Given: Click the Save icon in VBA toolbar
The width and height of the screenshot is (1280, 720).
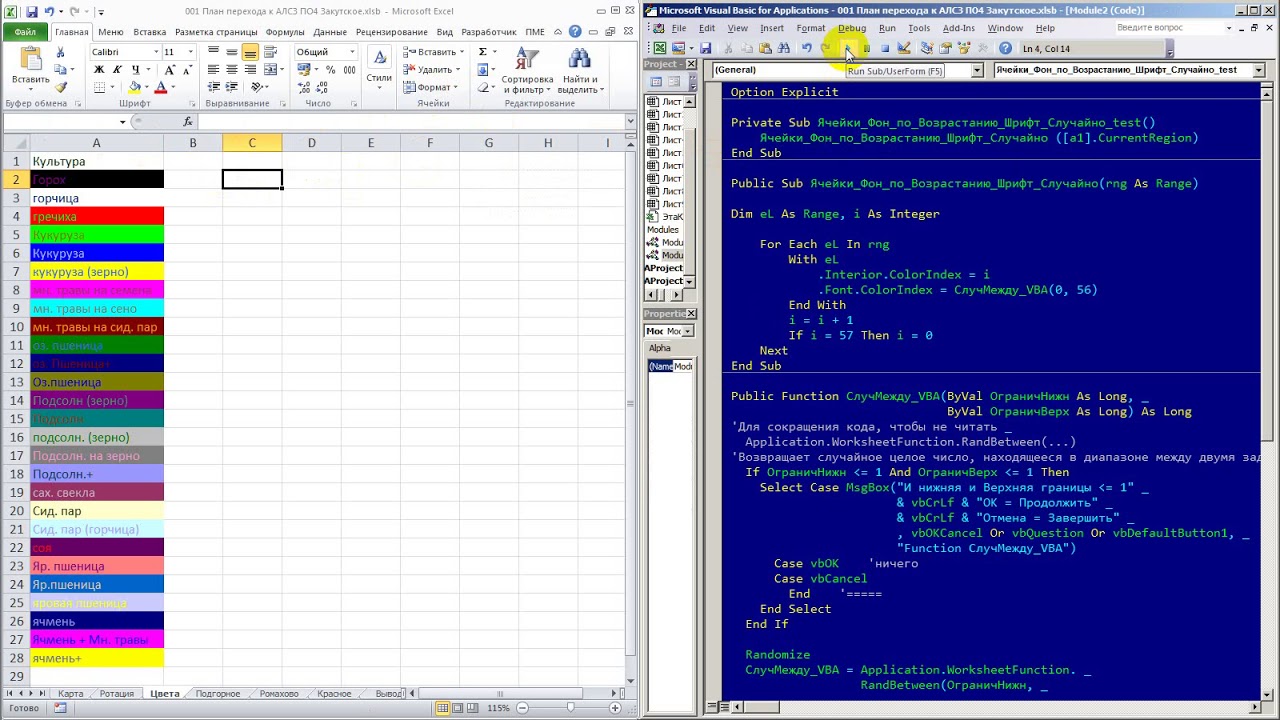Looking at the screenshot, I should point(706,48).
